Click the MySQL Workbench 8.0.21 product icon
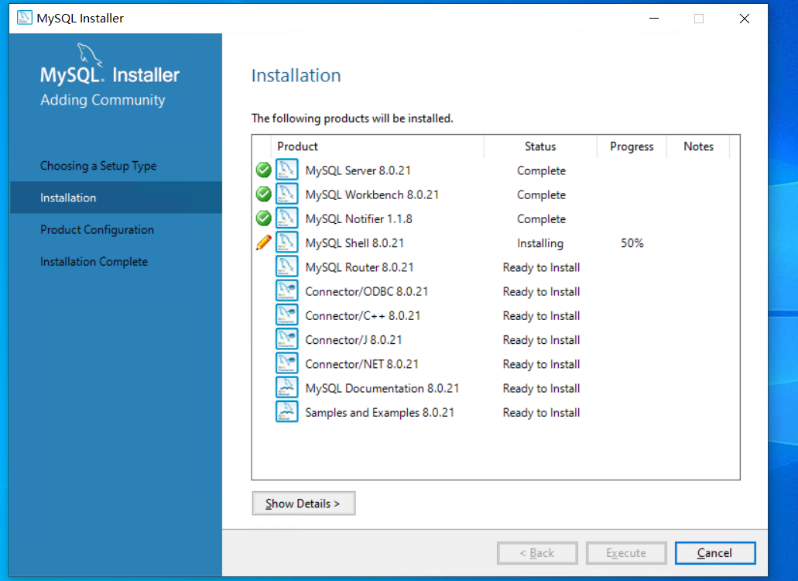Screen dimensions: 798x581 287,194
